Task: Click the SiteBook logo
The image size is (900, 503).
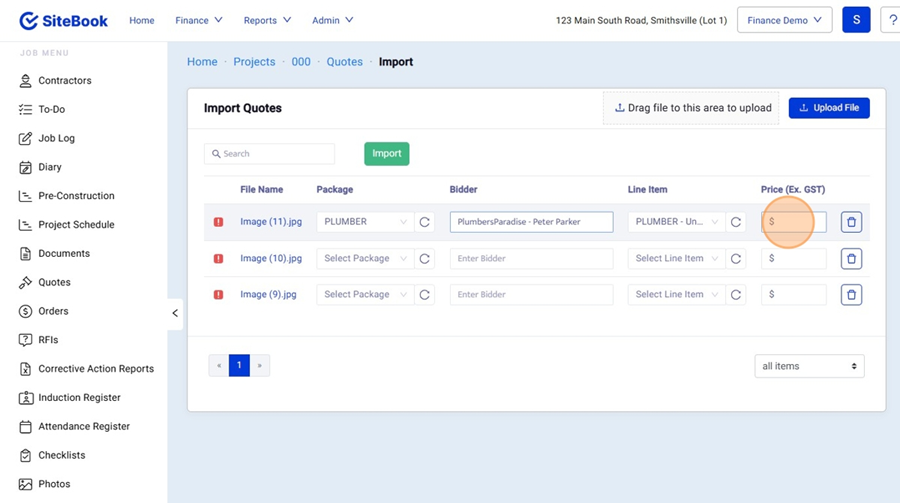Action: click(x=63, y=20)
